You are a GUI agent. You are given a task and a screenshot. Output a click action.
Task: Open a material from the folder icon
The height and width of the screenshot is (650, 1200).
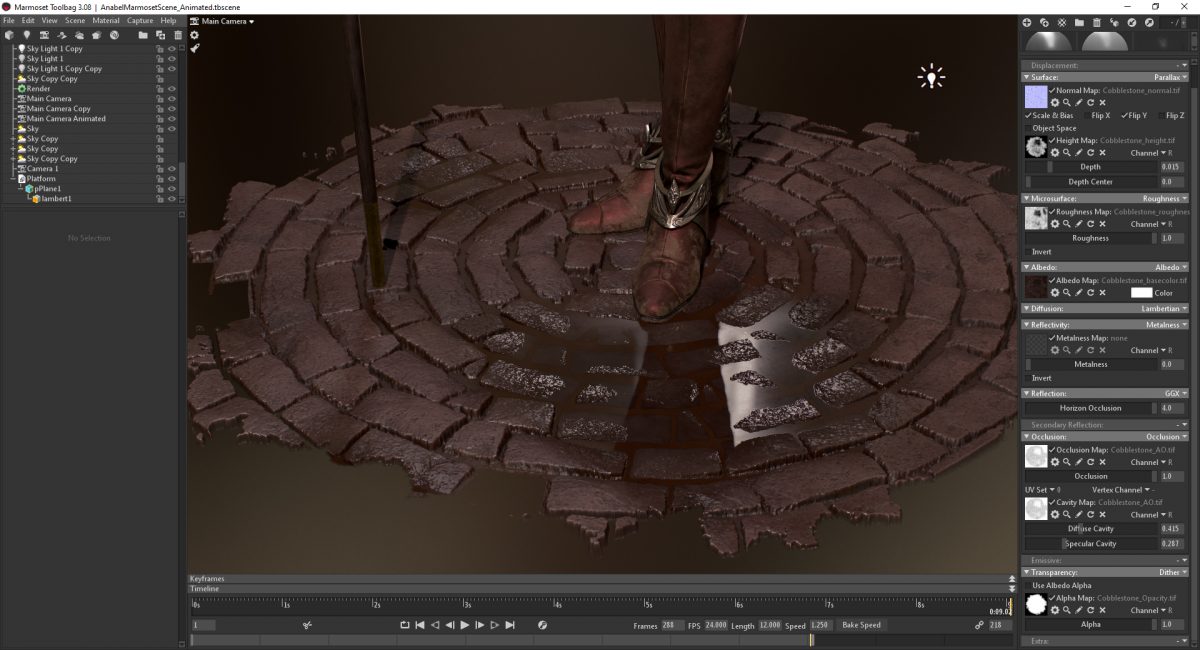(1080, 21)
